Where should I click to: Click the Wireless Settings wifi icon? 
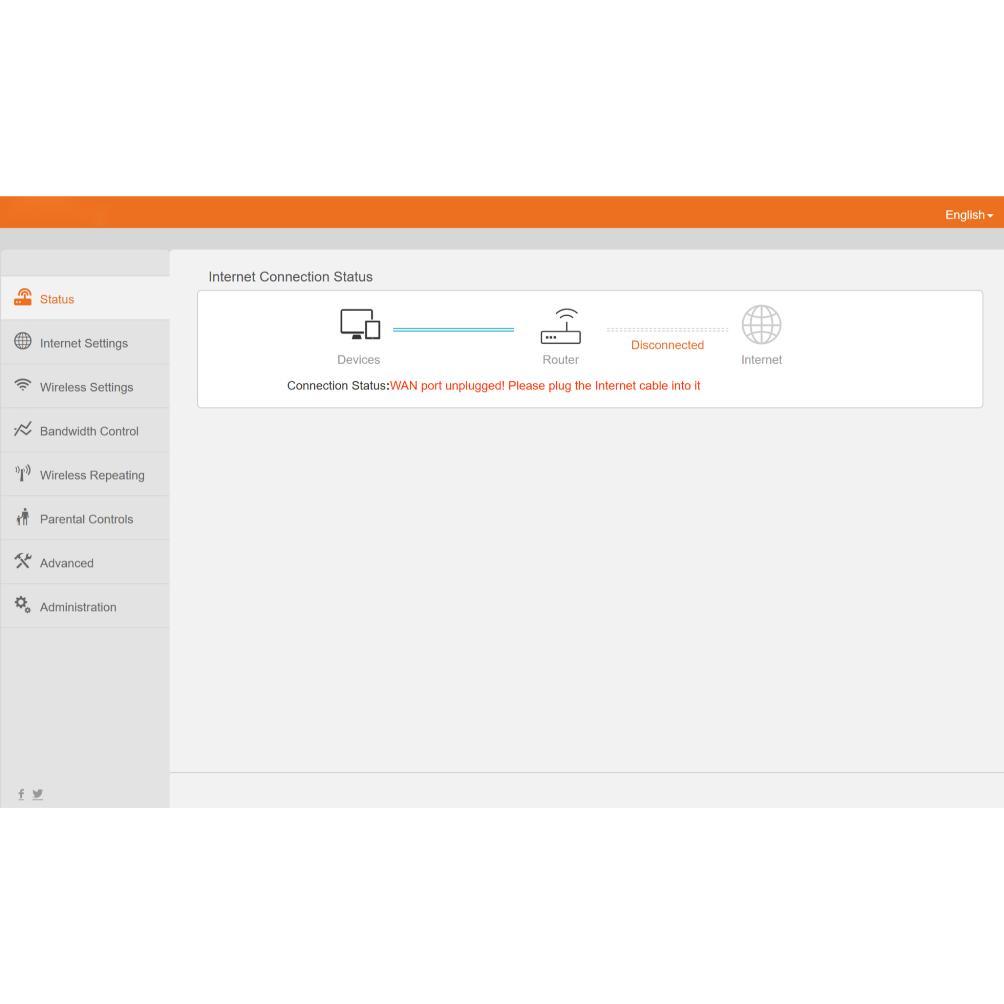click(22, 385)
